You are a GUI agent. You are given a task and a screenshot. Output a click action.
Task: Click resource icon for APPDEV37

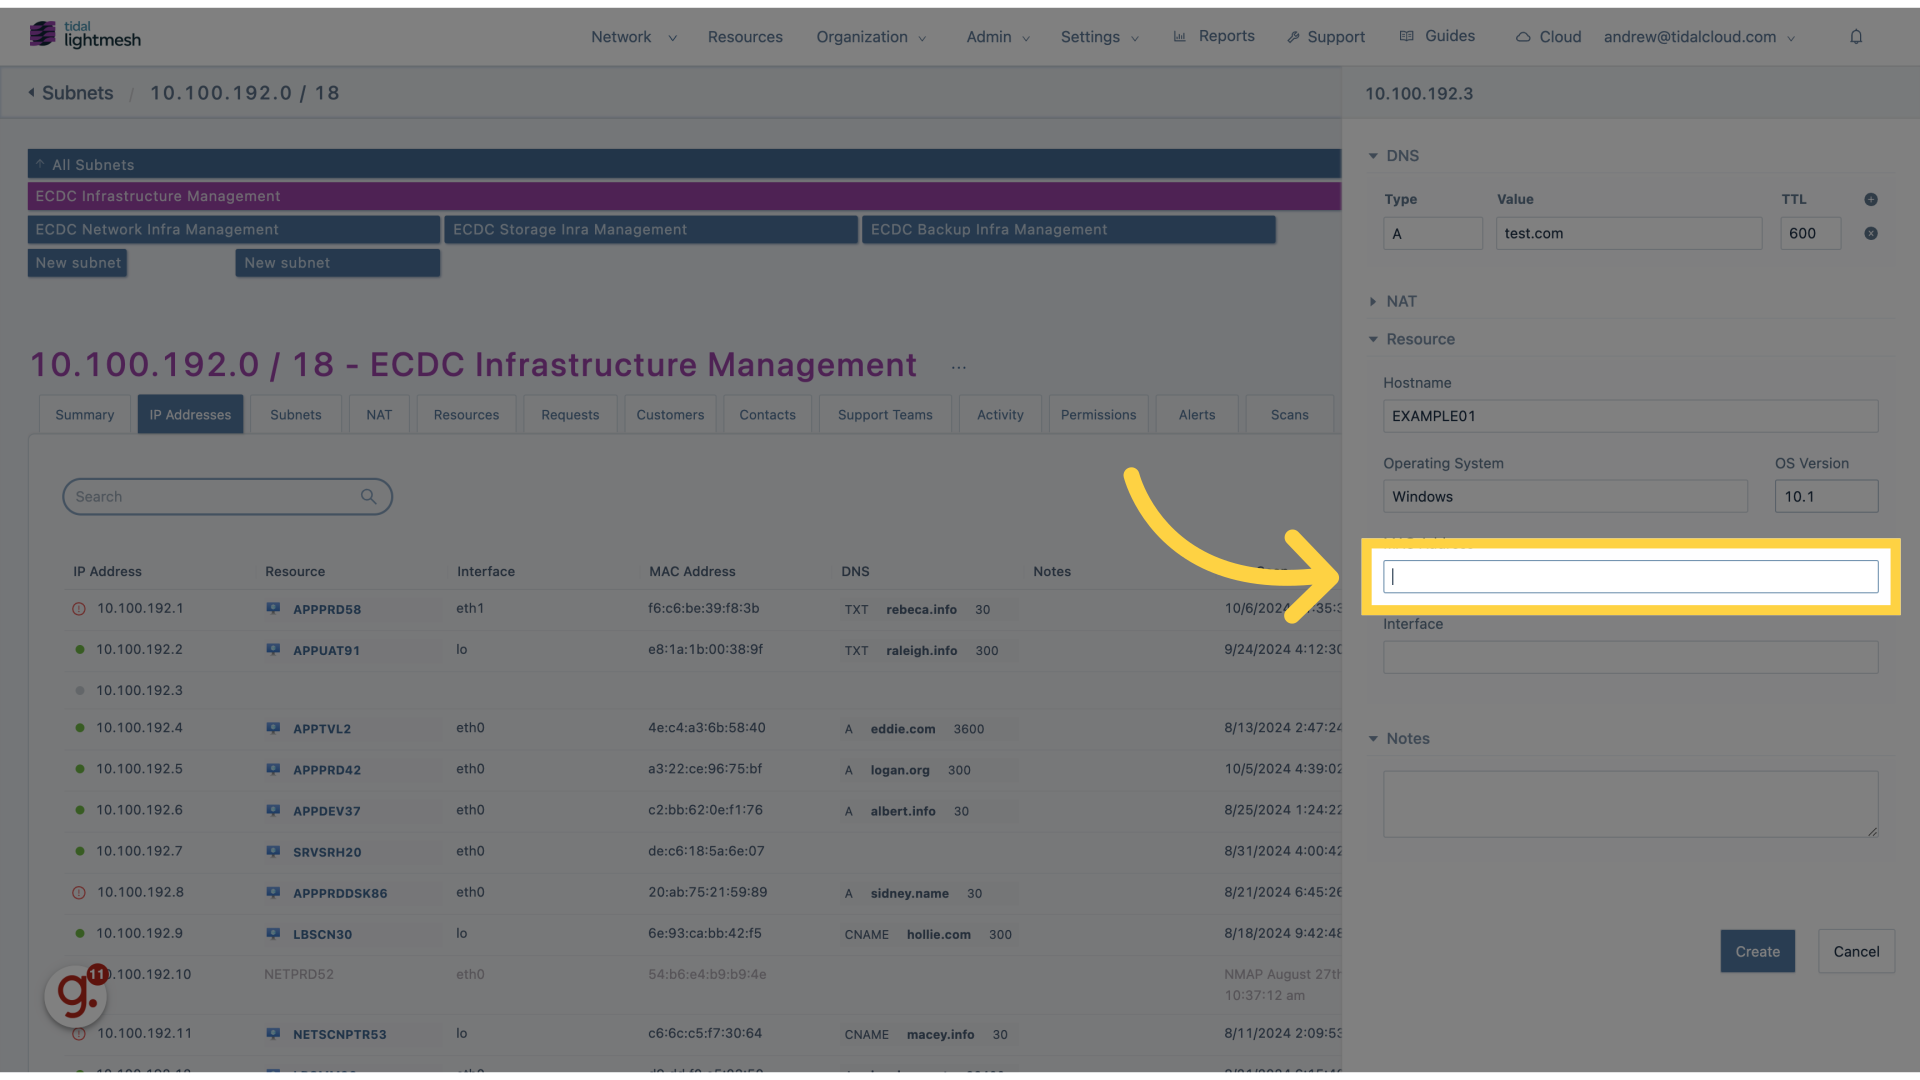[273, 810]
